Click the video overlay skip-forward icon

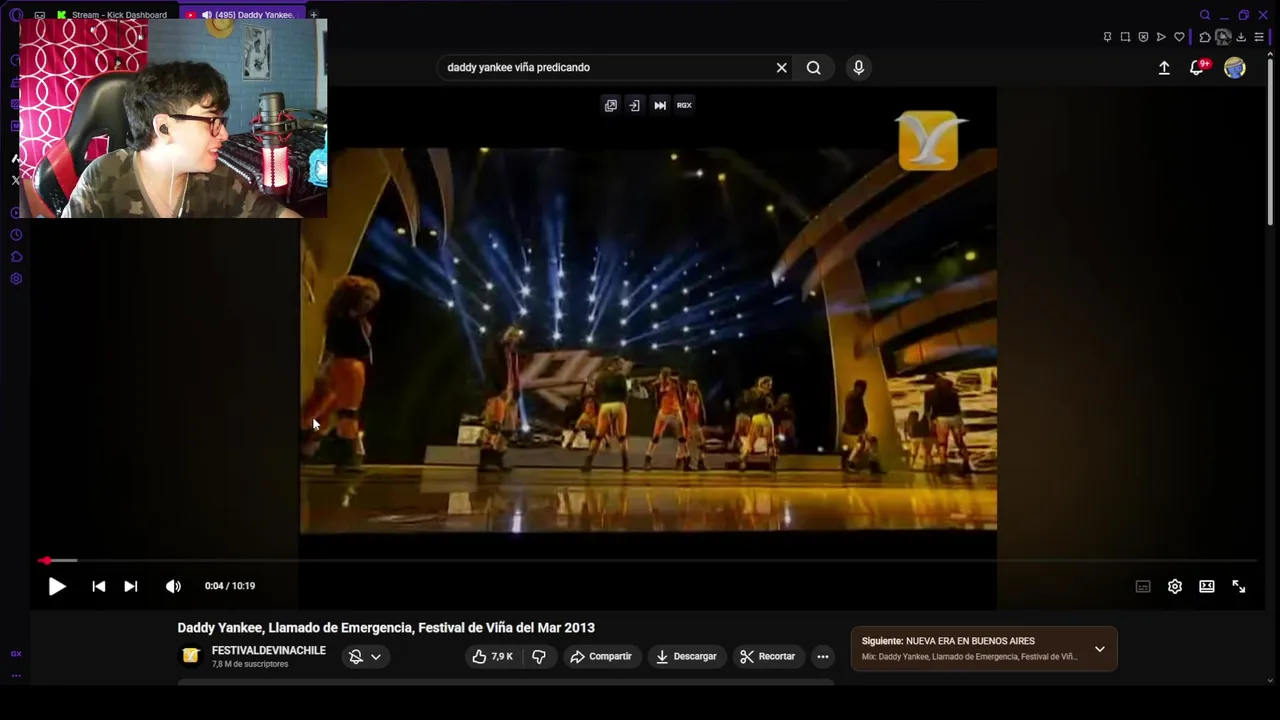click(x=660, y=105)
